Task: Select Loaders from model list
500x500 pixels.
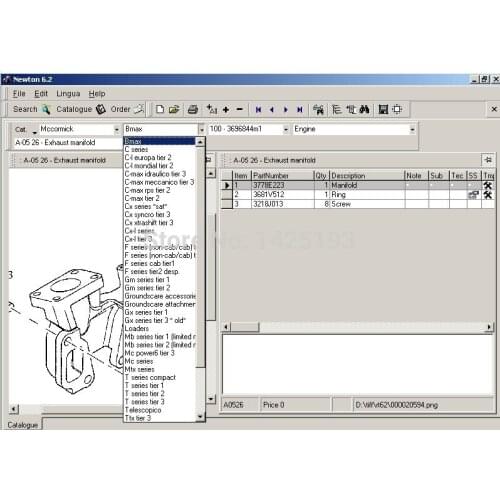Action: (x=159, y=328)
